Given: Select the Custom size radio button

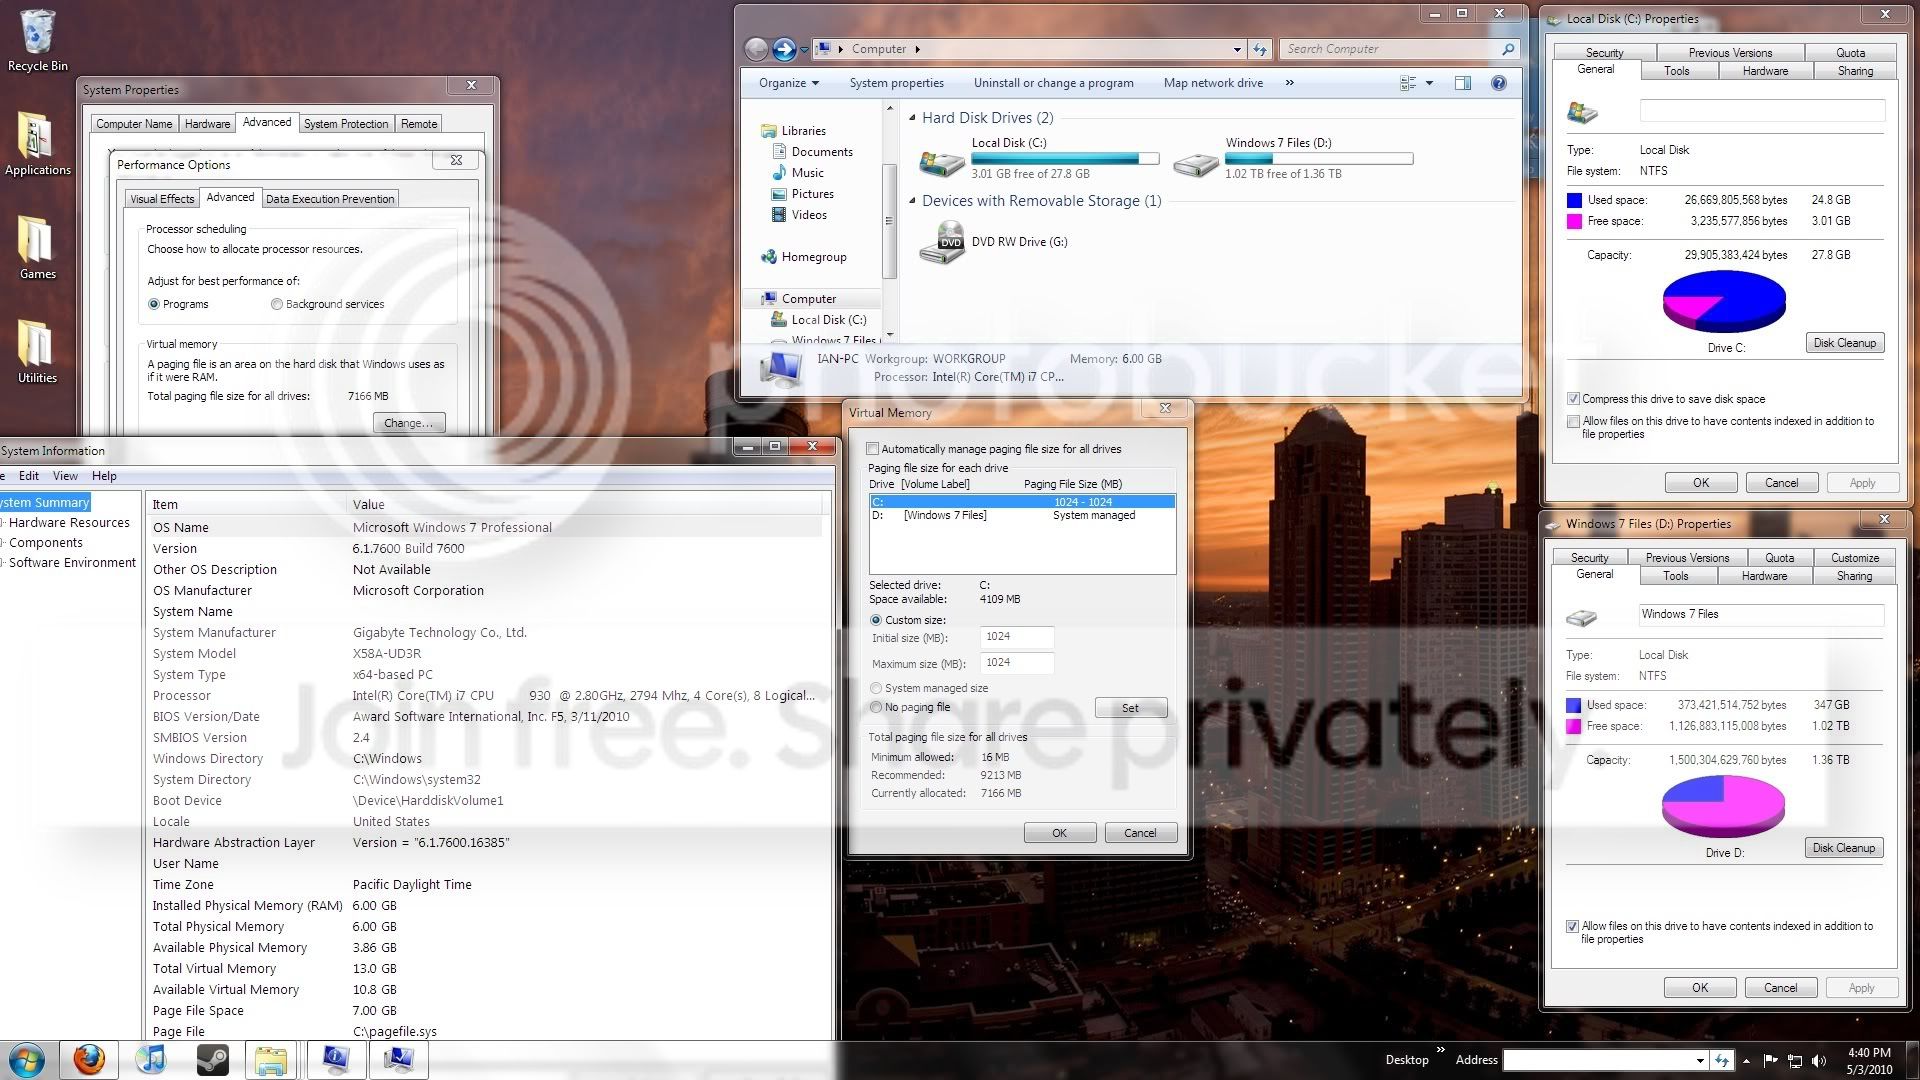Looking at the screenshot, I should (x=876, y=620).
